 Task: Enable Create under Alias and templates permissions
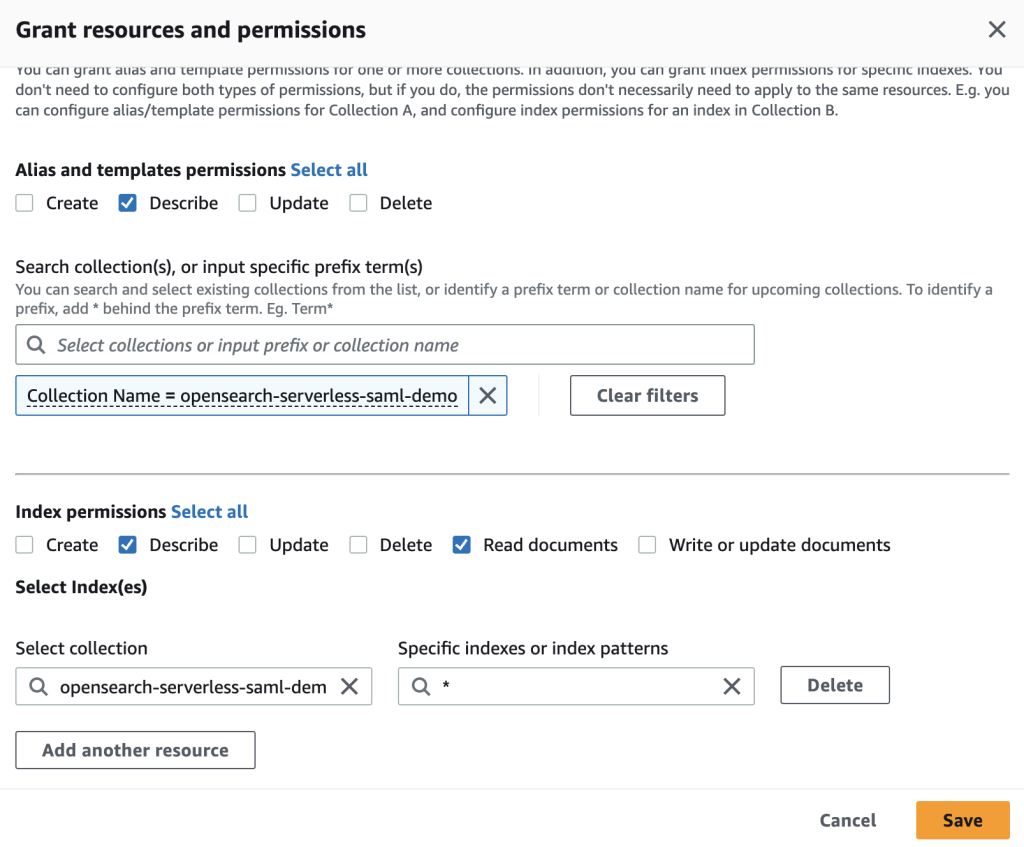click(x=25, y=203)
